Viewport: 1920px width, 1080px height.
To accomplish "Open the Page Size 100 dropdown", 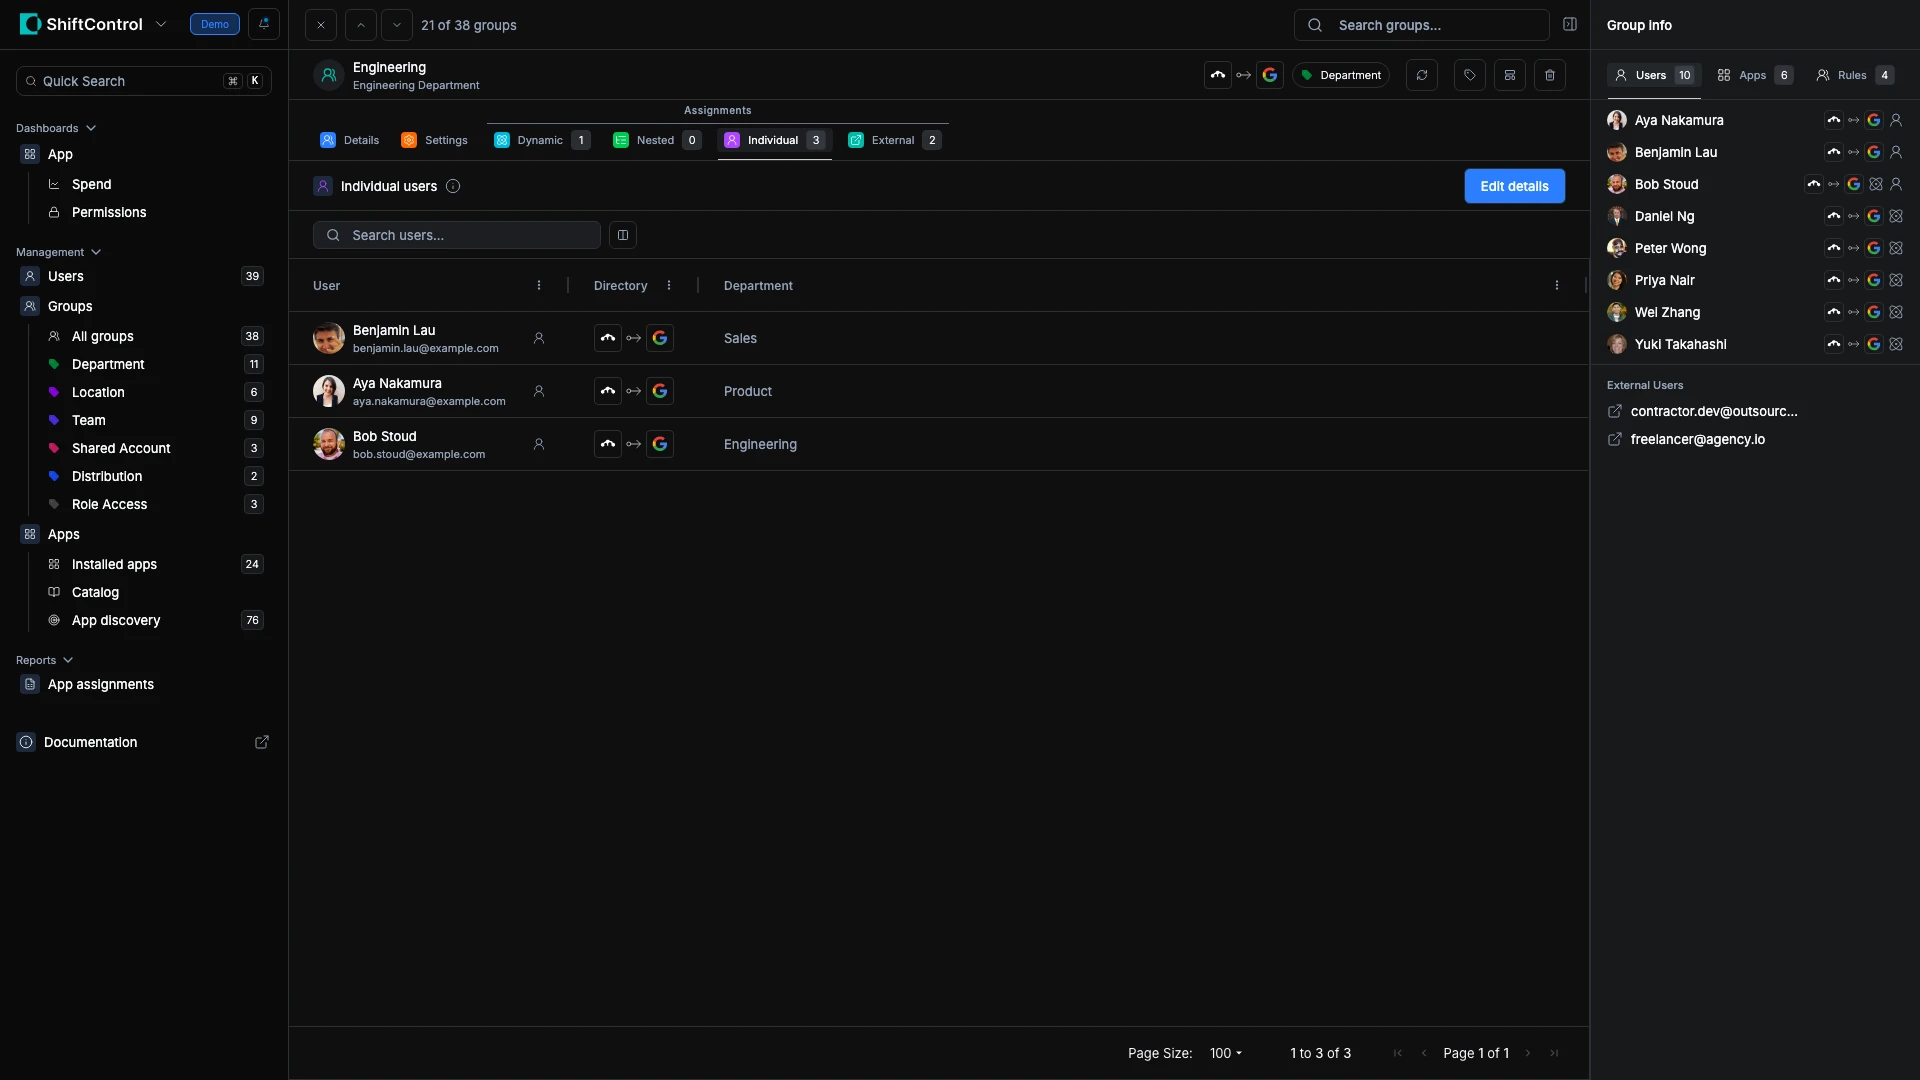I will coord(1225,1053).
